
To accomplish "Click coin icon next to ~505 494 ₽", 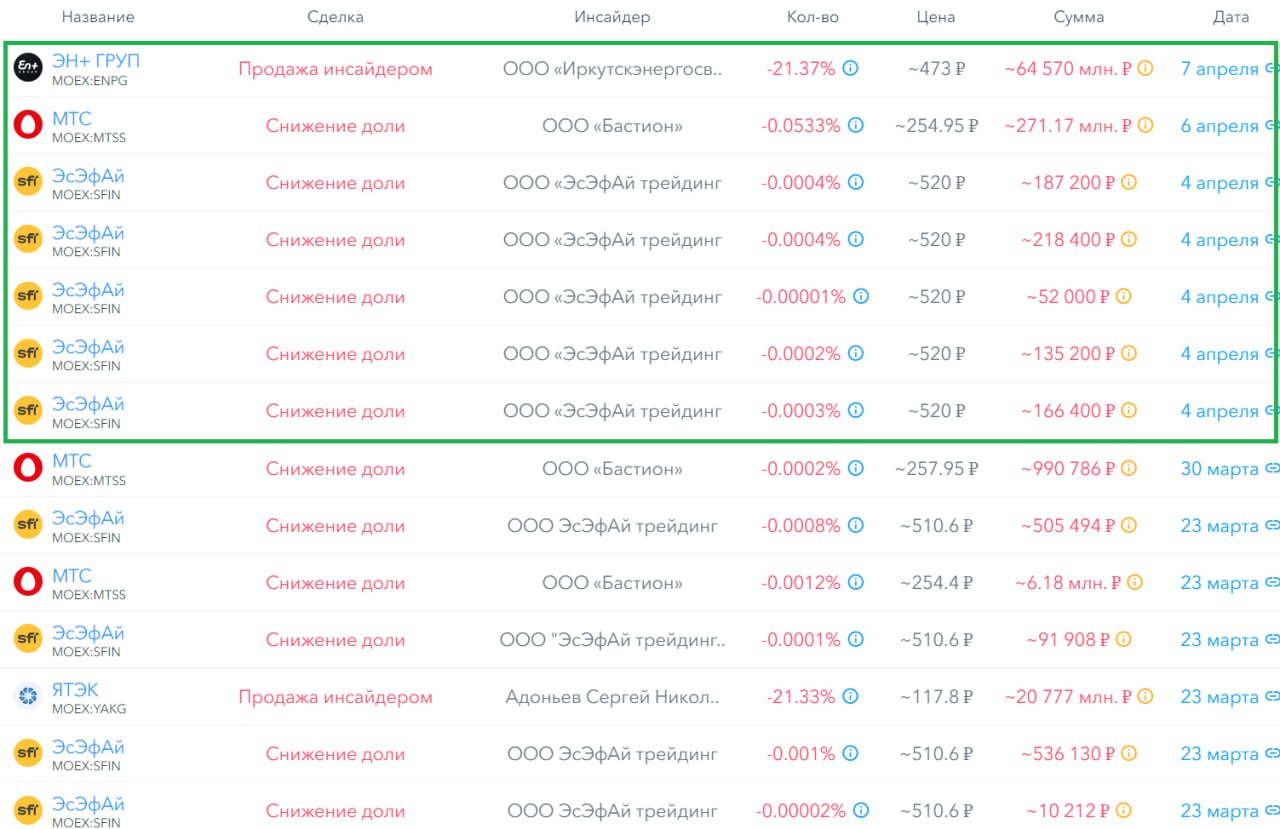I will click(1129, 525).
